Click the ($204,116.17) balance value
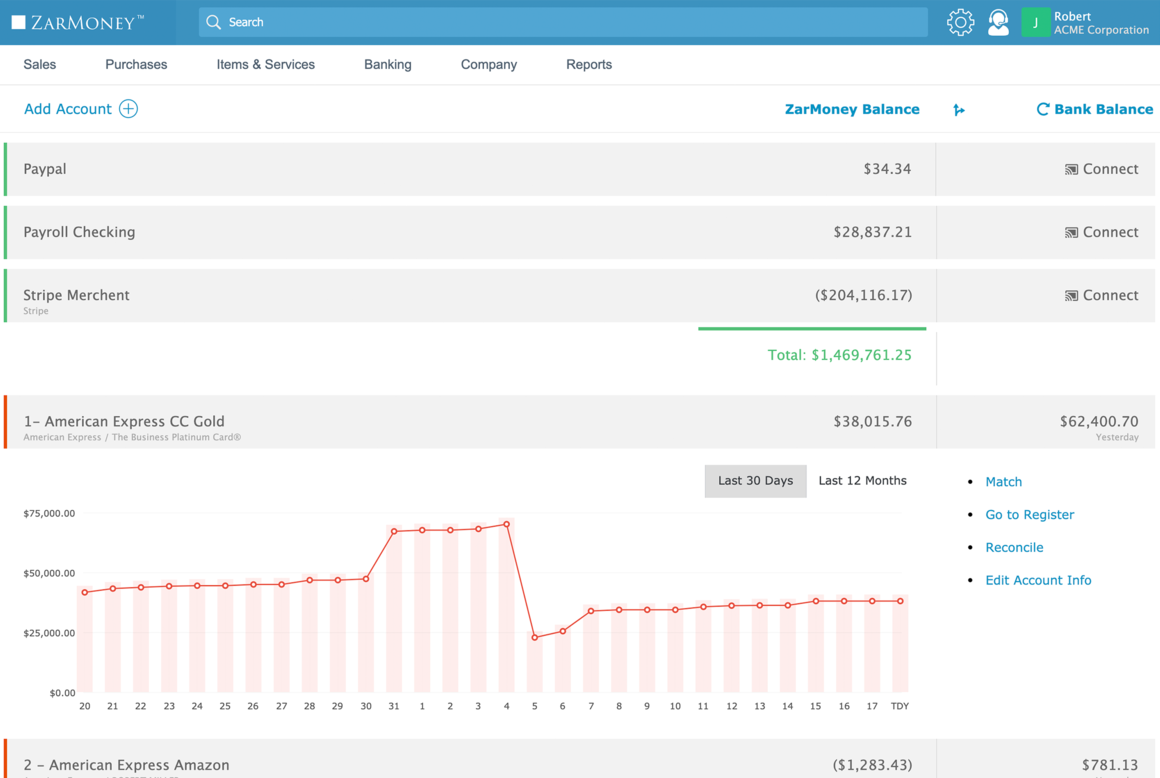Image resolution: width=1160 pixels, height=778 pixels. (x=863, y=295)
